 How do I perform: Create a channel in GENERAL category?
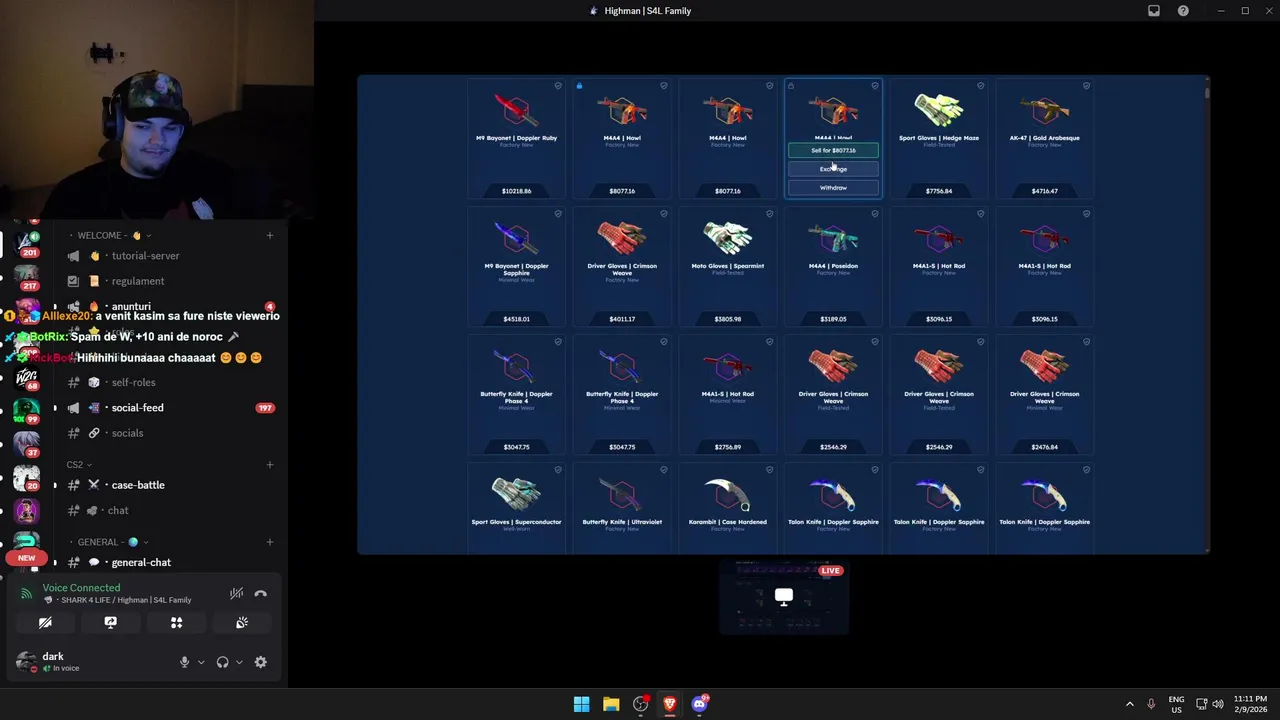point(269,542)
